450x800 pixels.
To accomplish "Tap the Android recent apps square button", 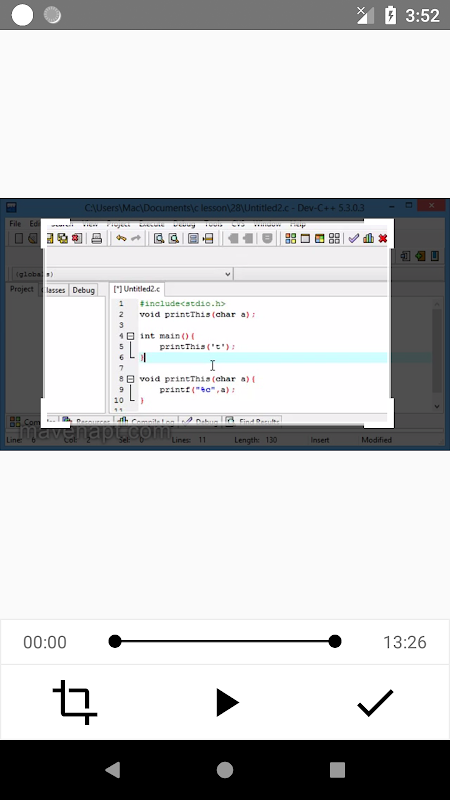I will pos(337,770).
